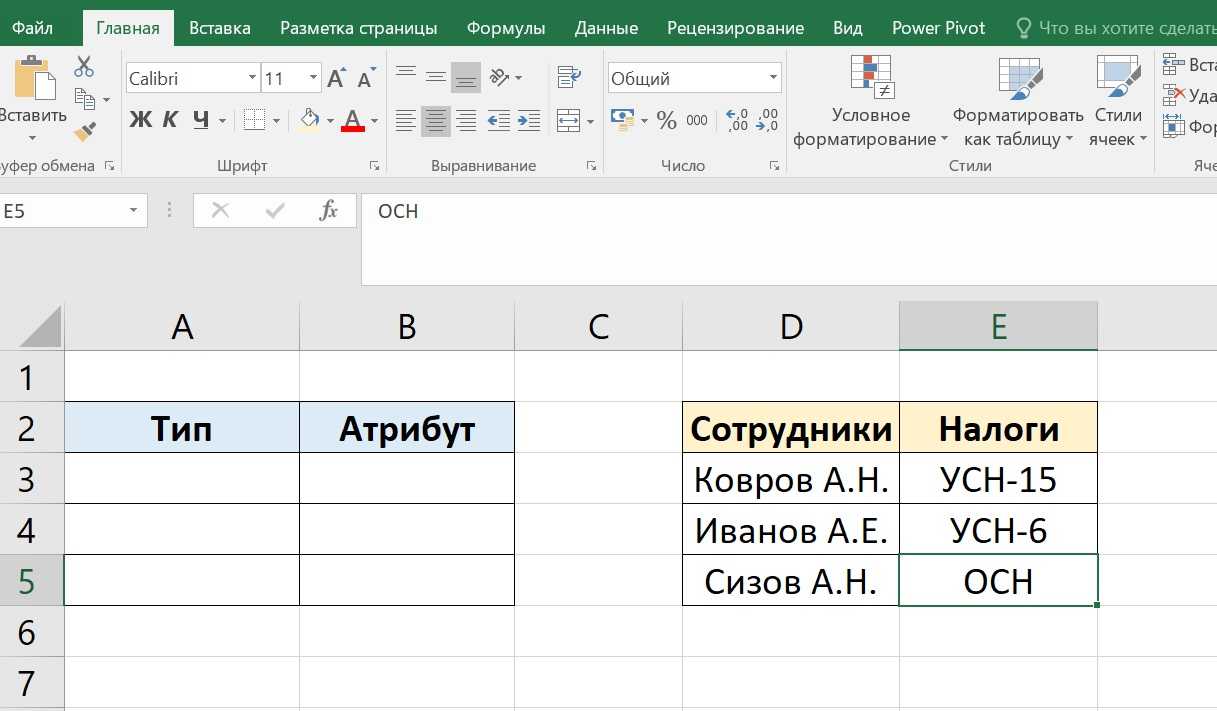1217x711 pixels.
Task: Copy the selection using the copy icon
Action: 84,98
